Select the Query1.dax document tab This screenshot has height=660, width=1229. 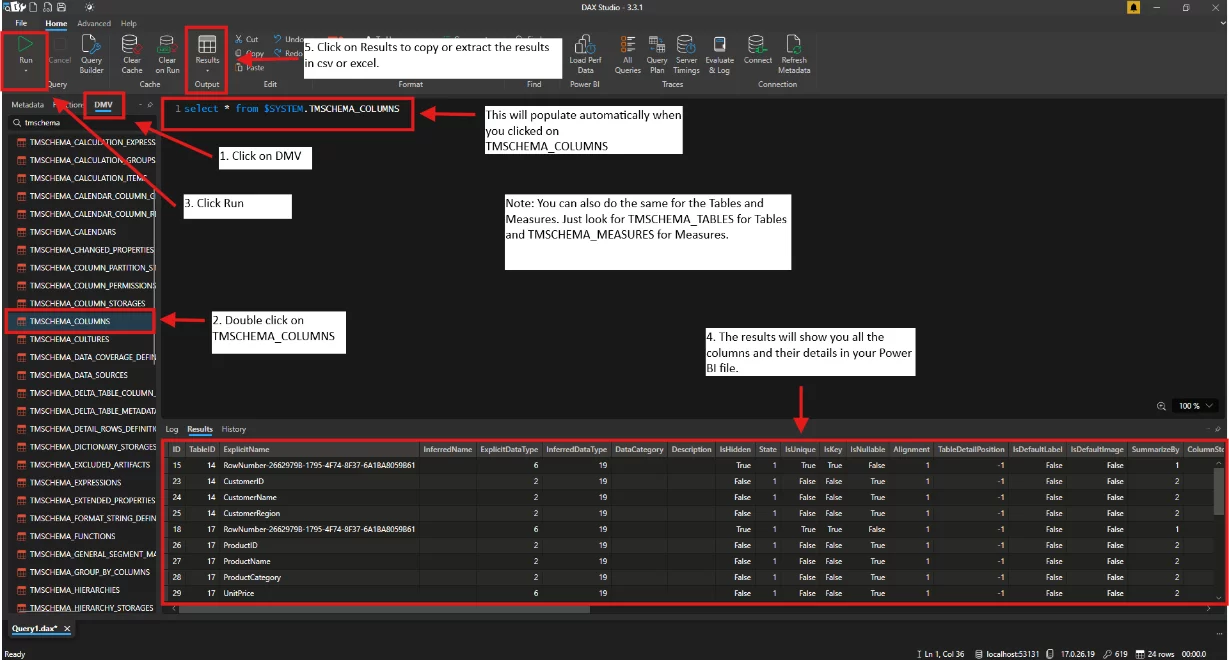pos(35,630)
